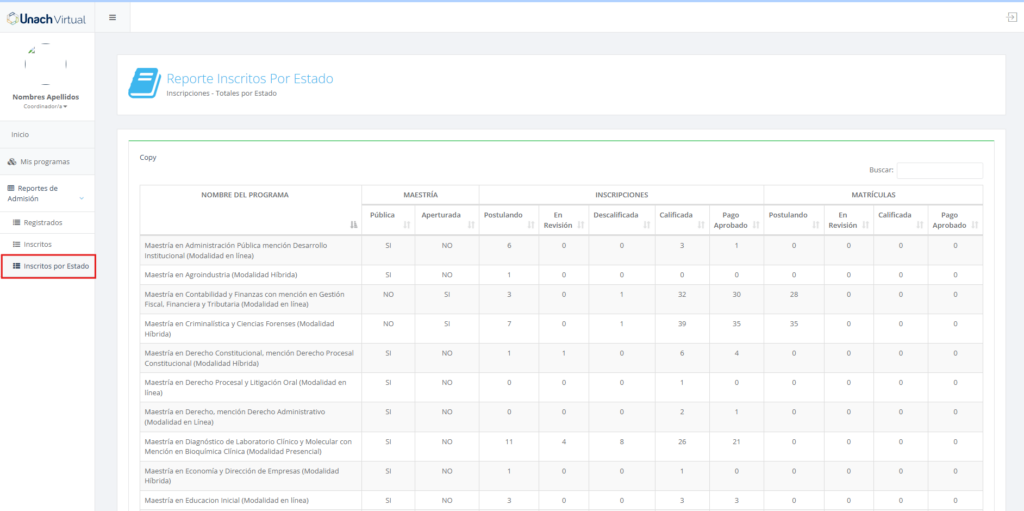Open the Inscritos report
This screenshot has width=1024, height=511.
tap(38, 244)
